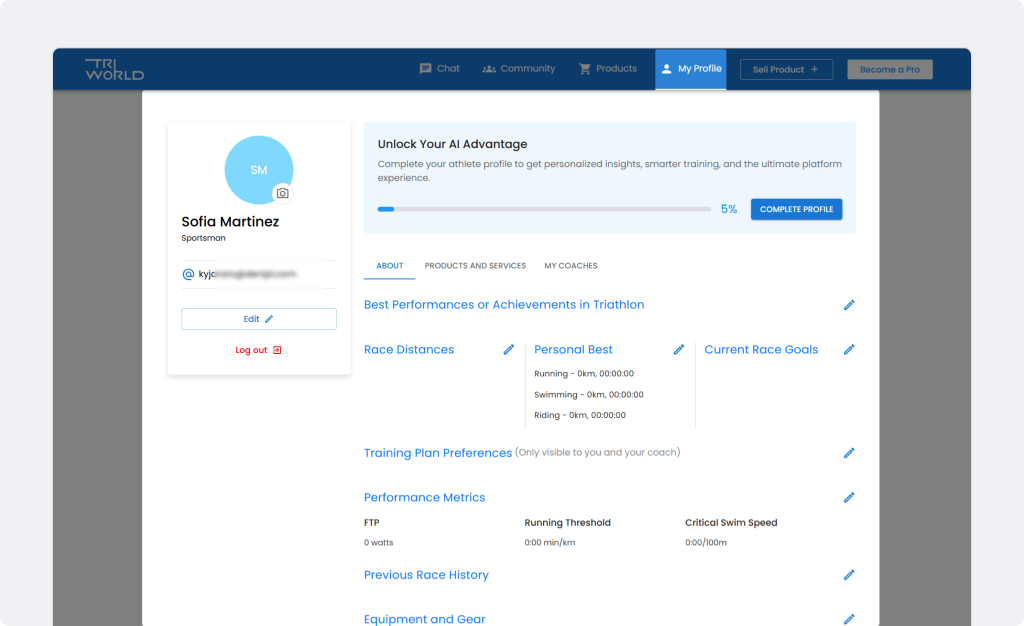Click the Performance Metrics edit pencil
The image size is (1024, 626).
pos(849,497)
